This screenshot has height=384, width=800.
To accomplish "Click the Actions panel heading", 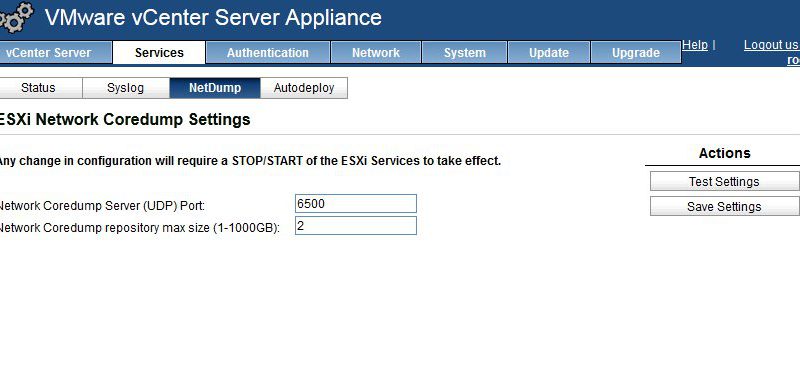I will pyautogui.click(x=724, y=153).
